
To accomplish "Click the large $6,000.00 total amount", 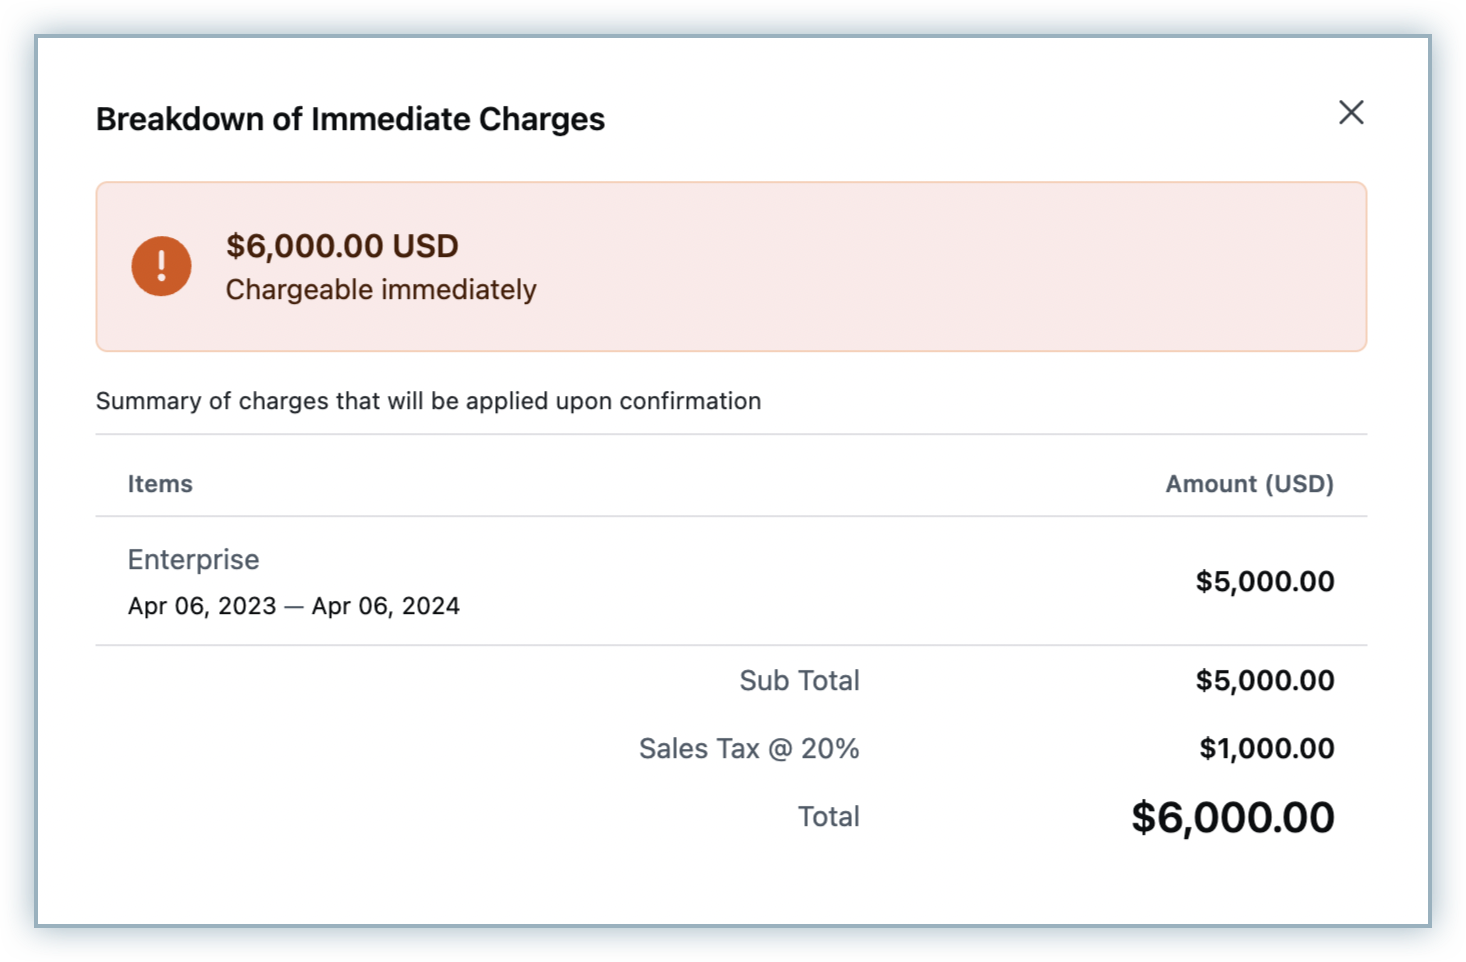I will click(1232, 818).
